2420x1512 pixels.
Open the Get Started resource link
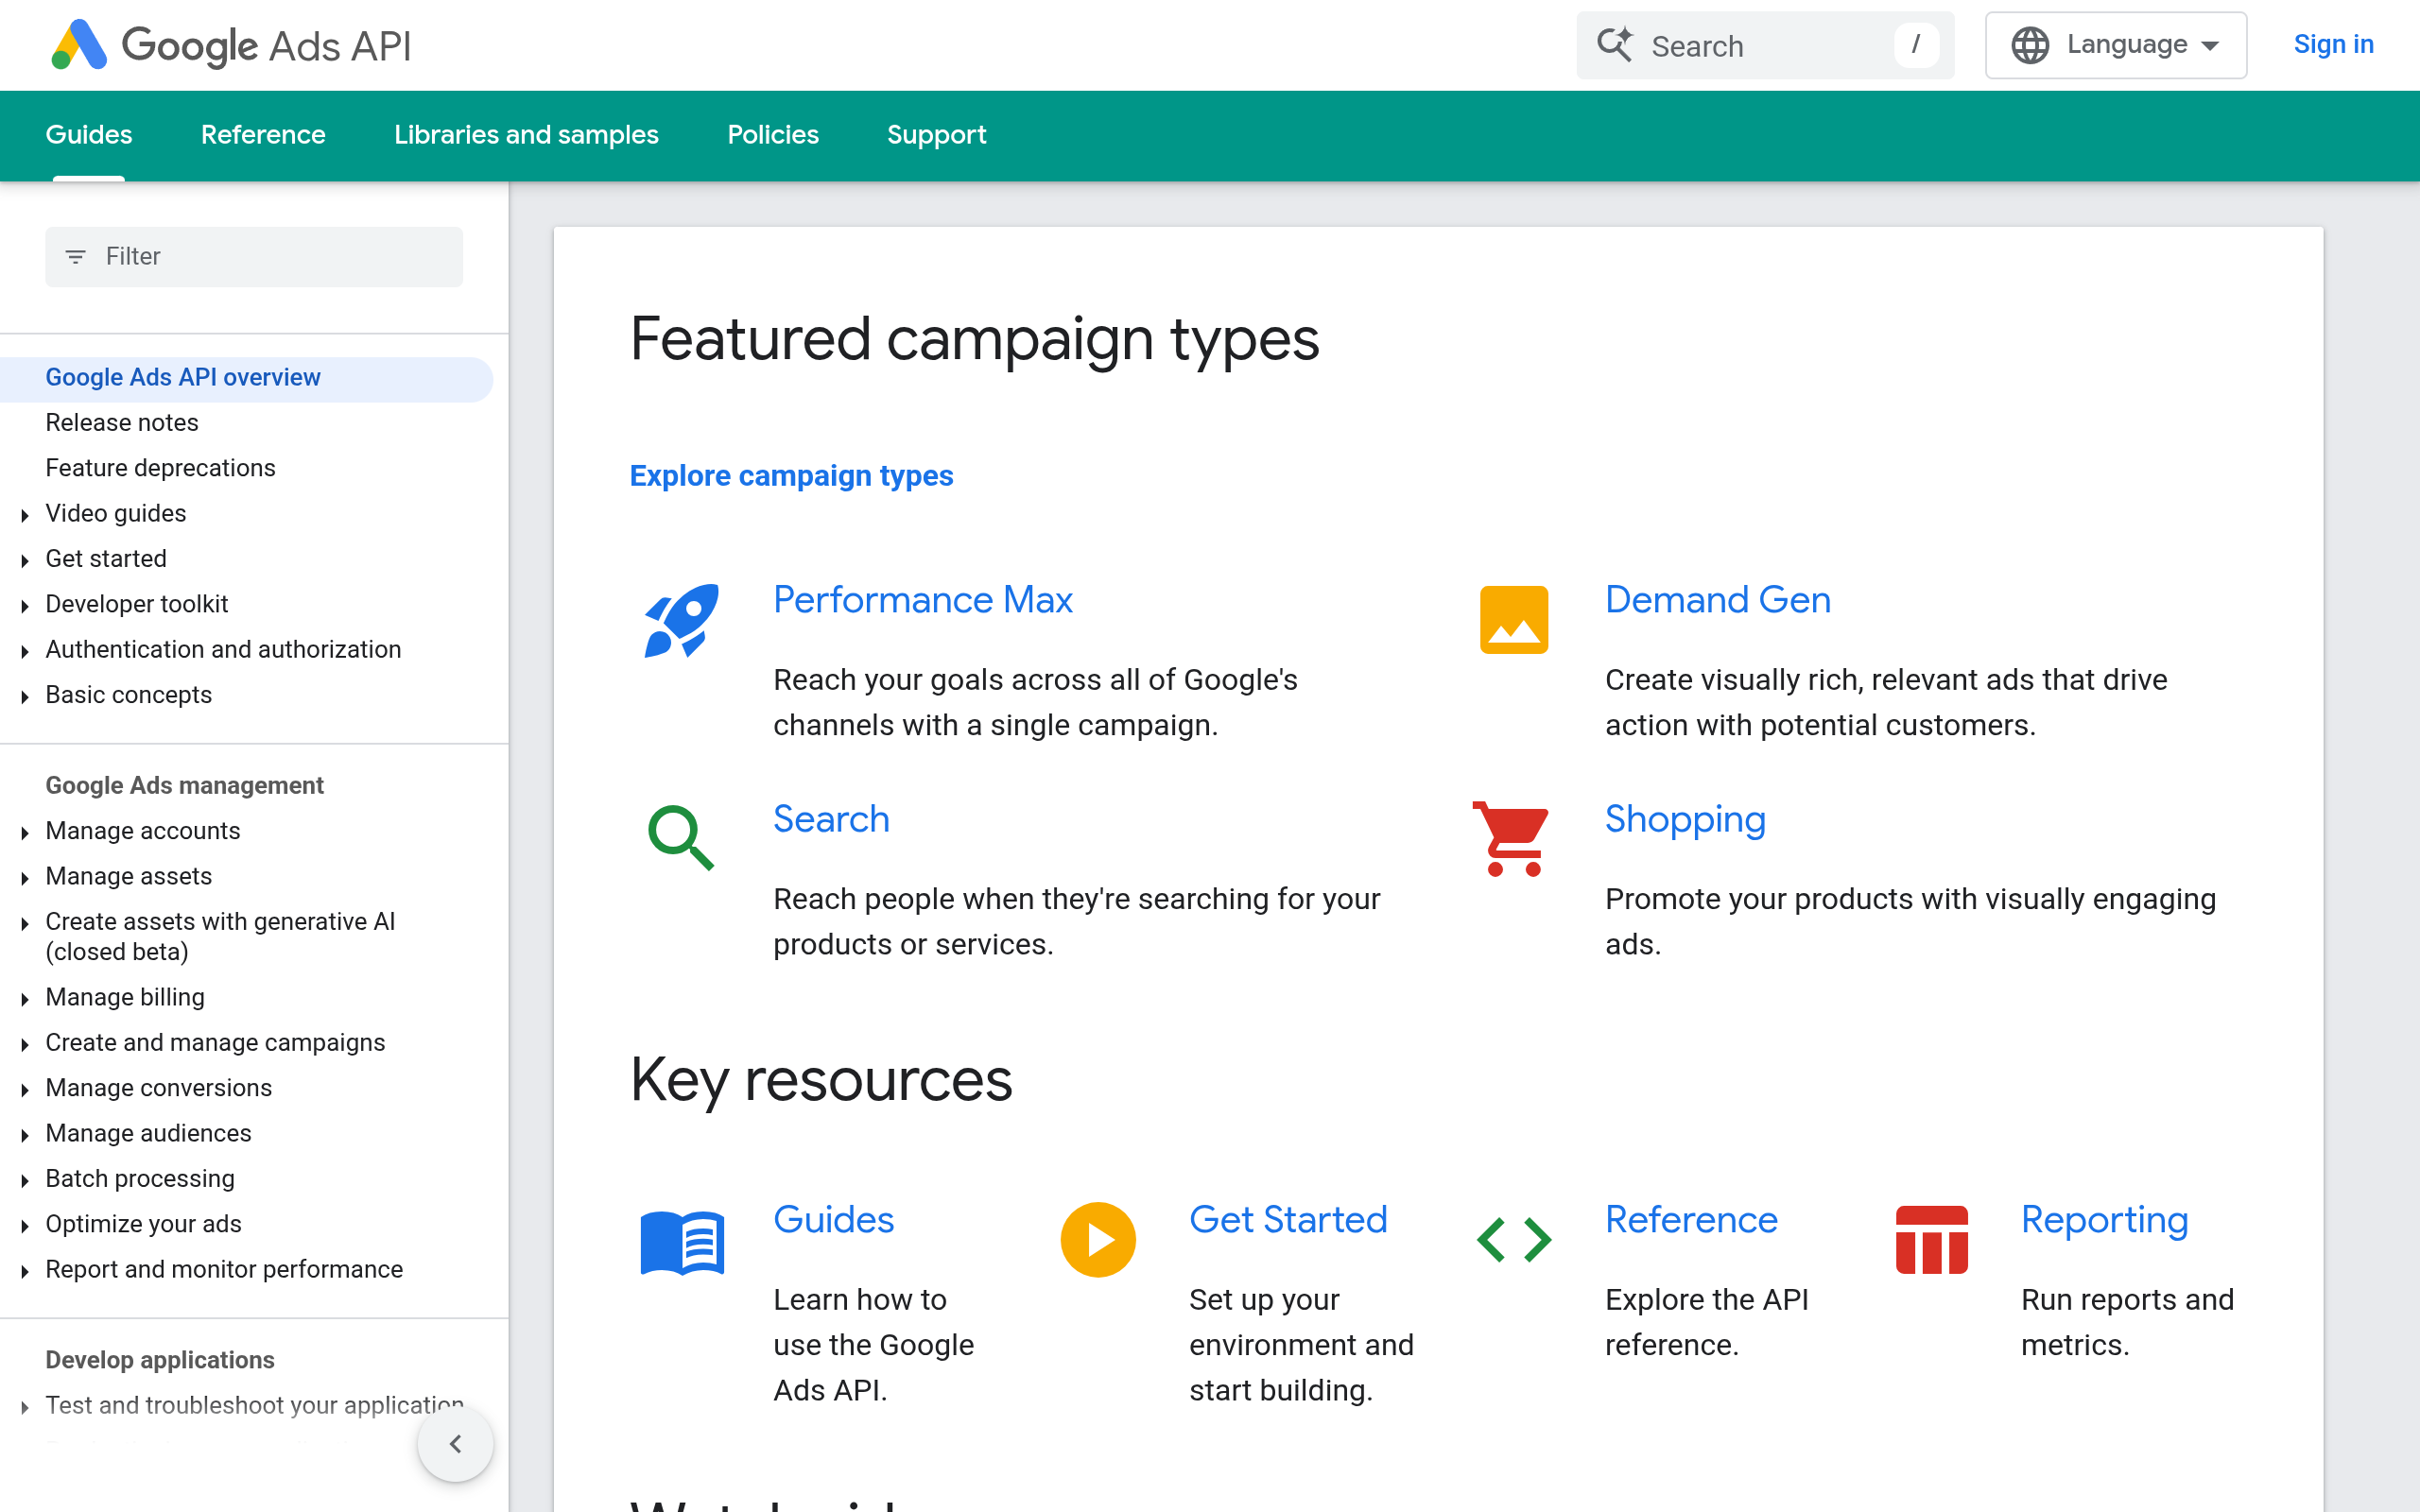1288,1220
